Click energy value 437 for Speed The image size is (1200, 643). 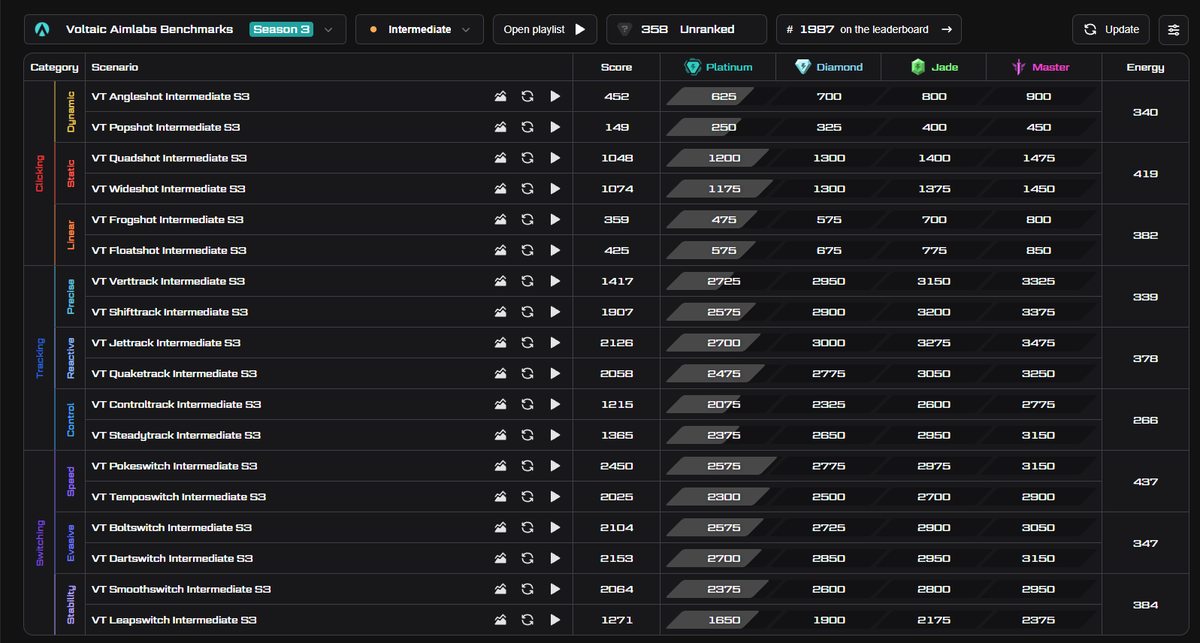[x=1145, y=482]
